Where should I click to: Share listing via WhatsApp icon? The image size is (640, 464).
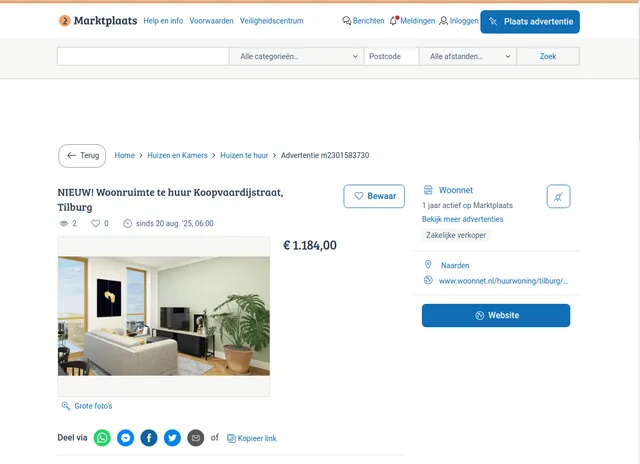[x=102, y=438]
